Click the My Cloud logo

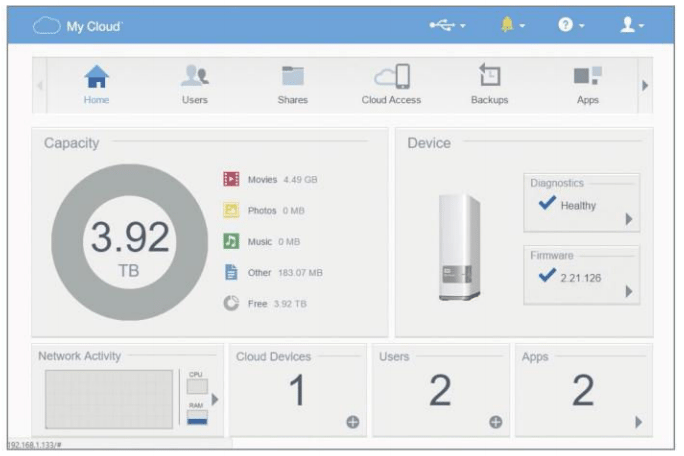(78, 26)
